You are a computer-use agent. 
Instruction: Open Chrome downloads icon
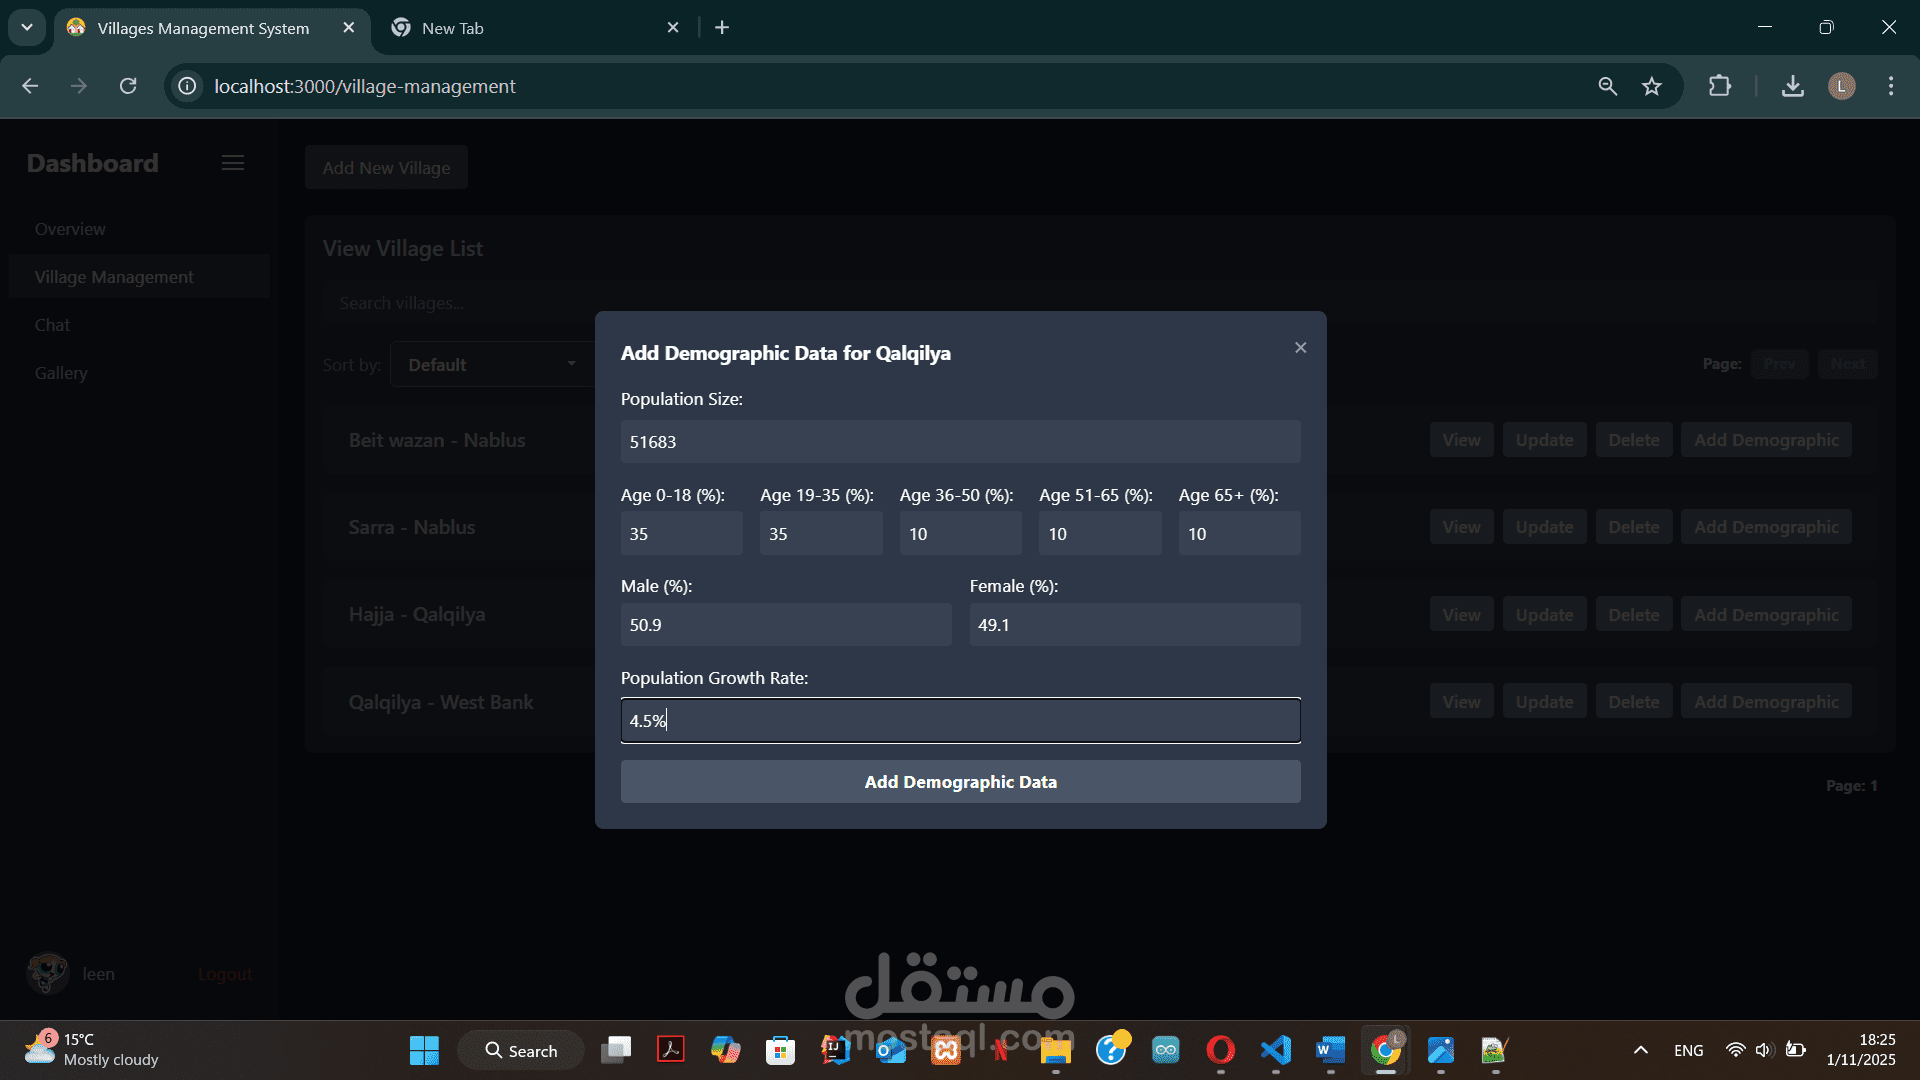tap(1793, 86)
